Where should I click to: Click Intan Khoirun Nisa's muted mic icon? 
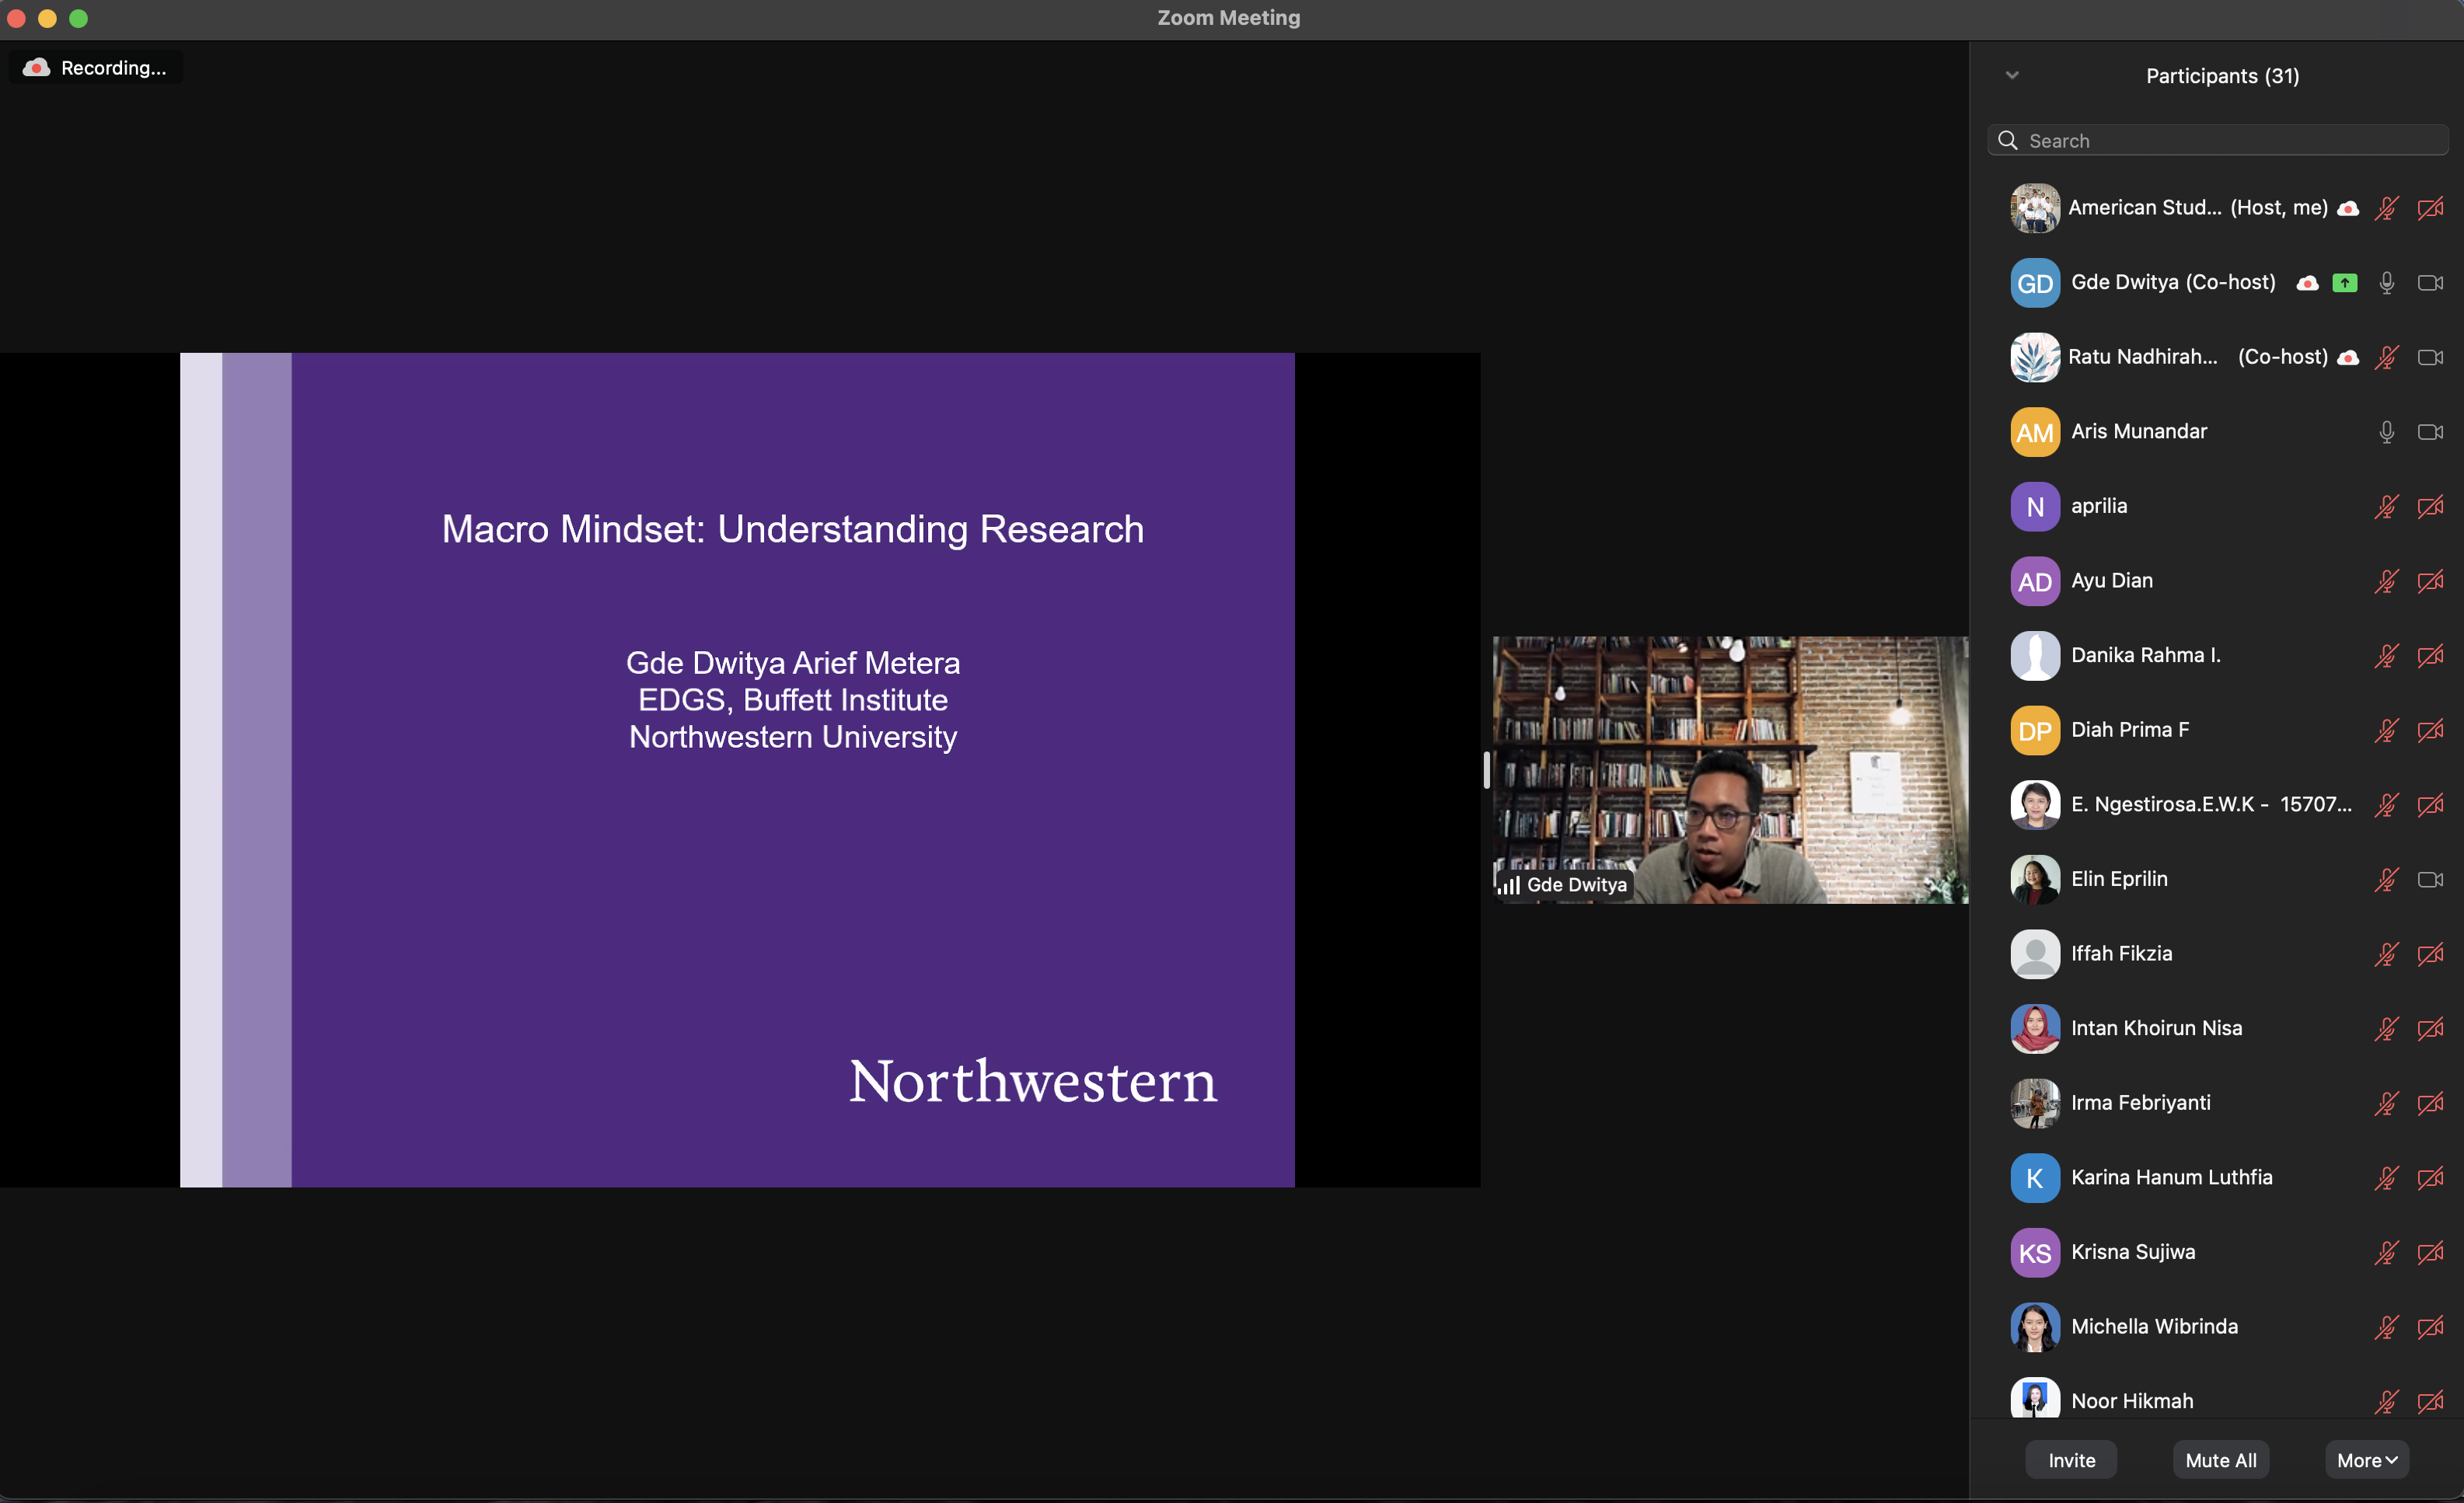2386,1029
